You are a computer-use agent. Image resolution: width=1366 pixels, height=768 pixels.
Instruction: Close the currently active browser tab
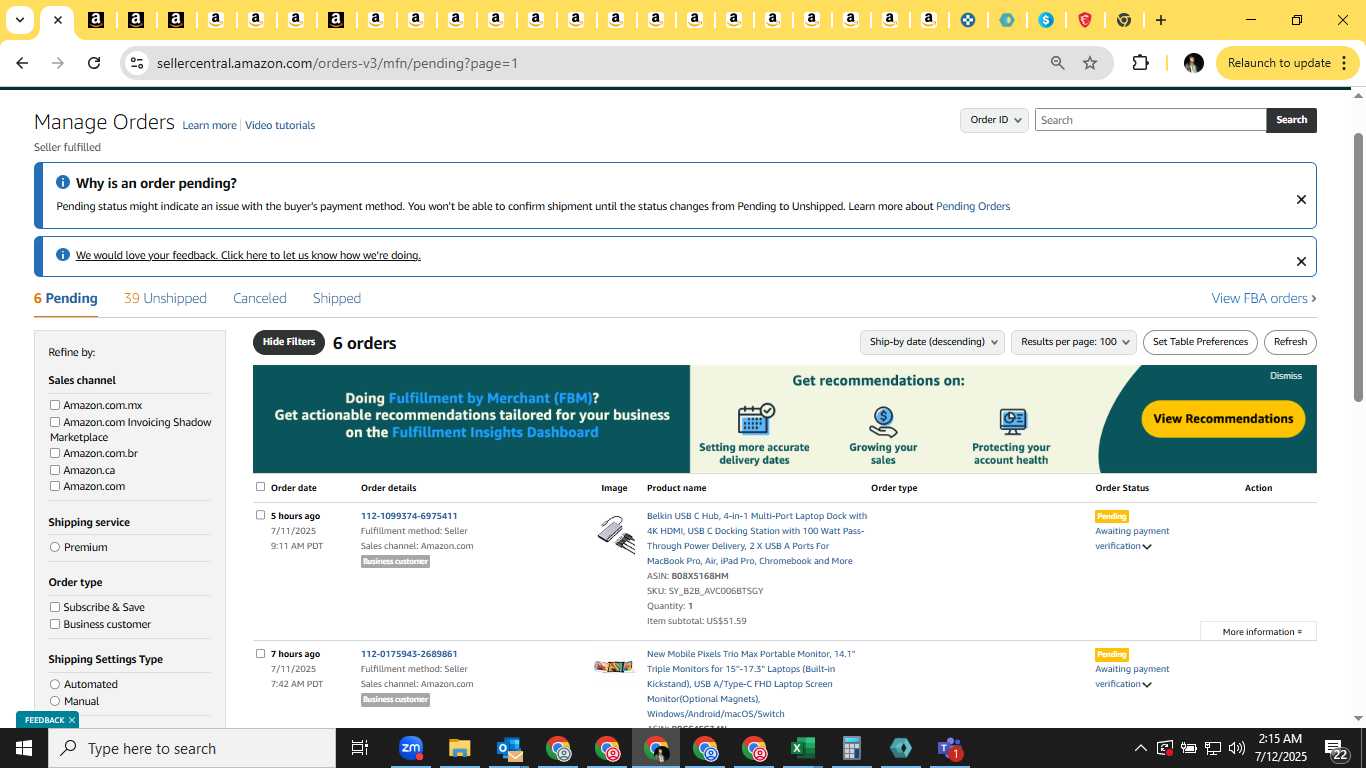click(x=58, y=20)
